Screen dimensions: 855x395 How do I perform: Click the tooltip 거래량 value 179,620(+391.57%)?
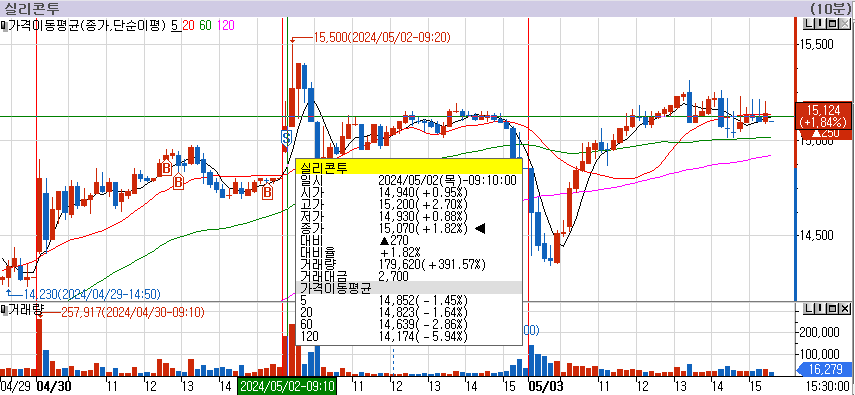(x=432, y=264)
